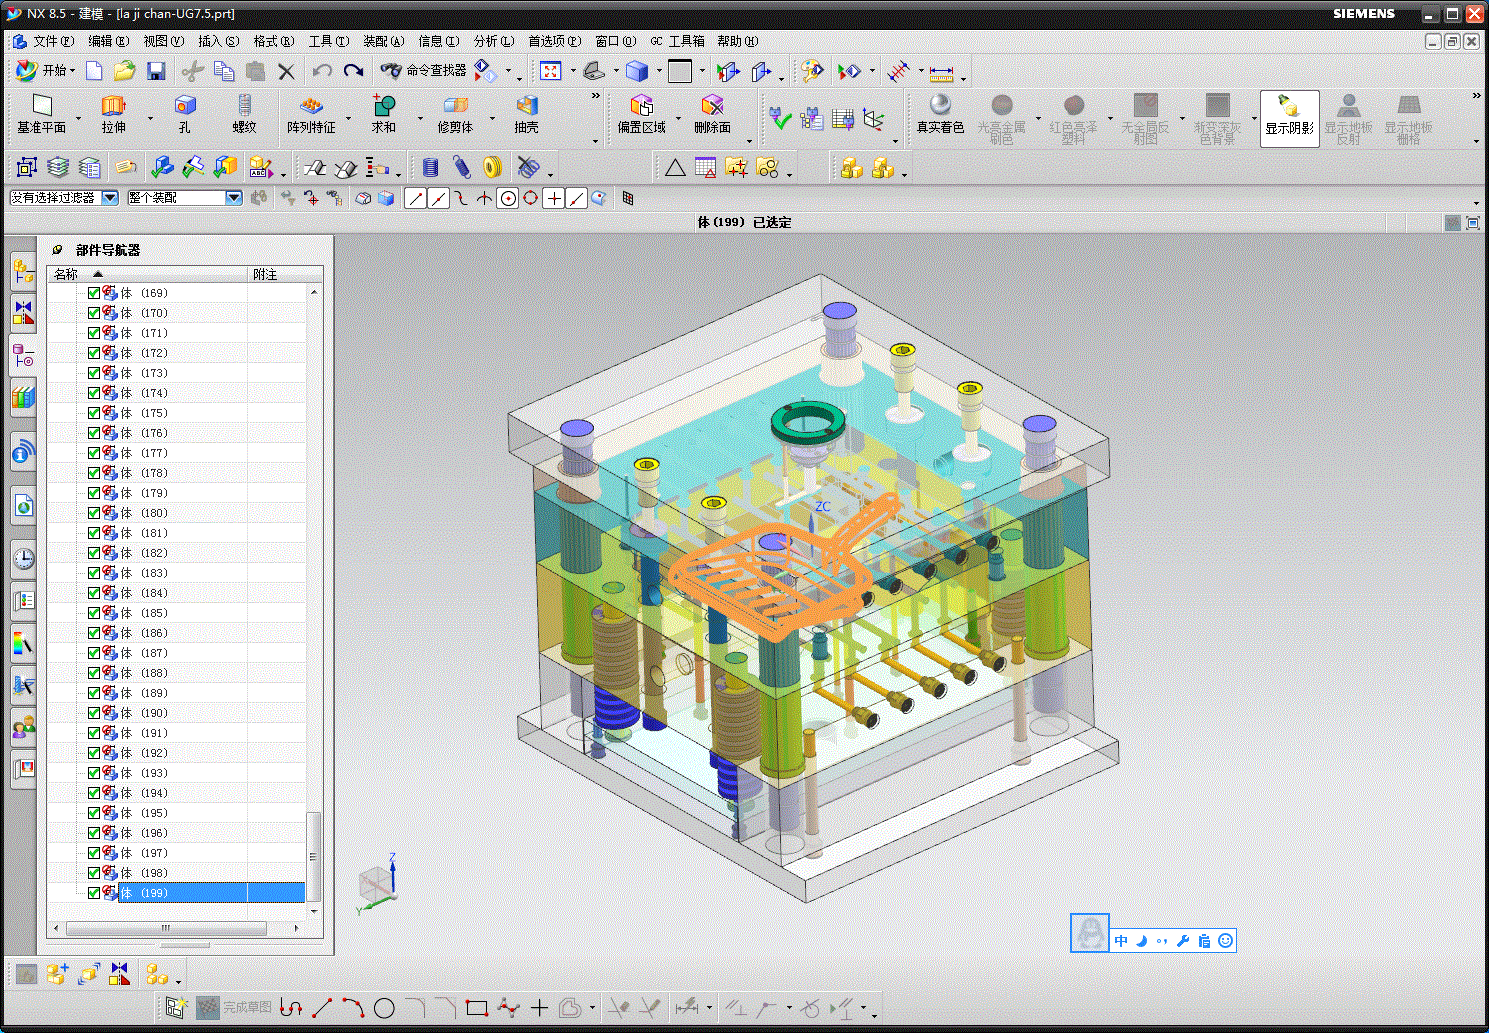Select the circle sketch tool
The width and height of the screenshot is (1489, 1033).
click(384, 1008)
